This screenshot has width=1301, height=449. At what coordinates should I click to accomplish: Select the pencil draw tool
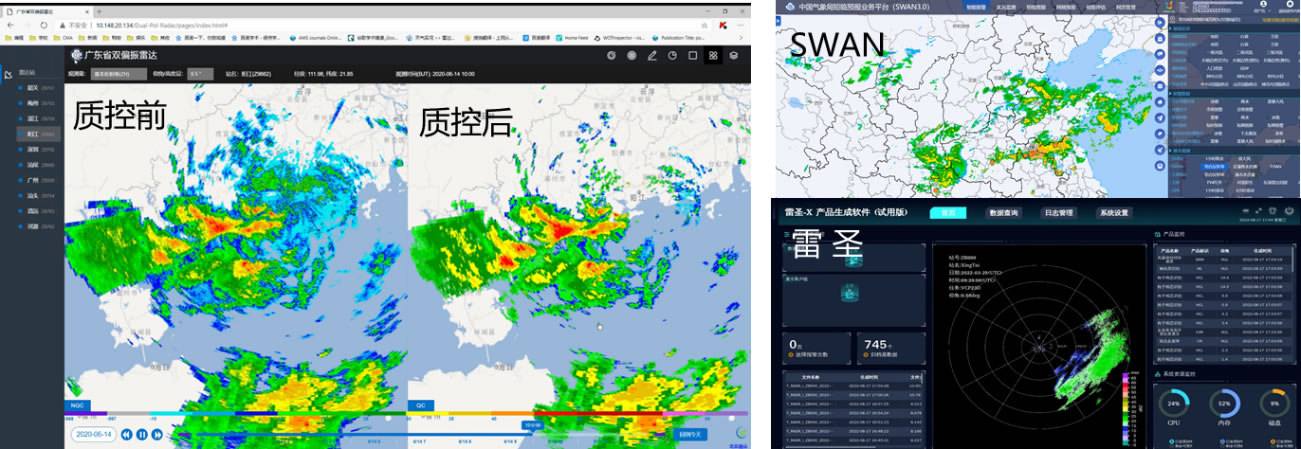point(653,55)
